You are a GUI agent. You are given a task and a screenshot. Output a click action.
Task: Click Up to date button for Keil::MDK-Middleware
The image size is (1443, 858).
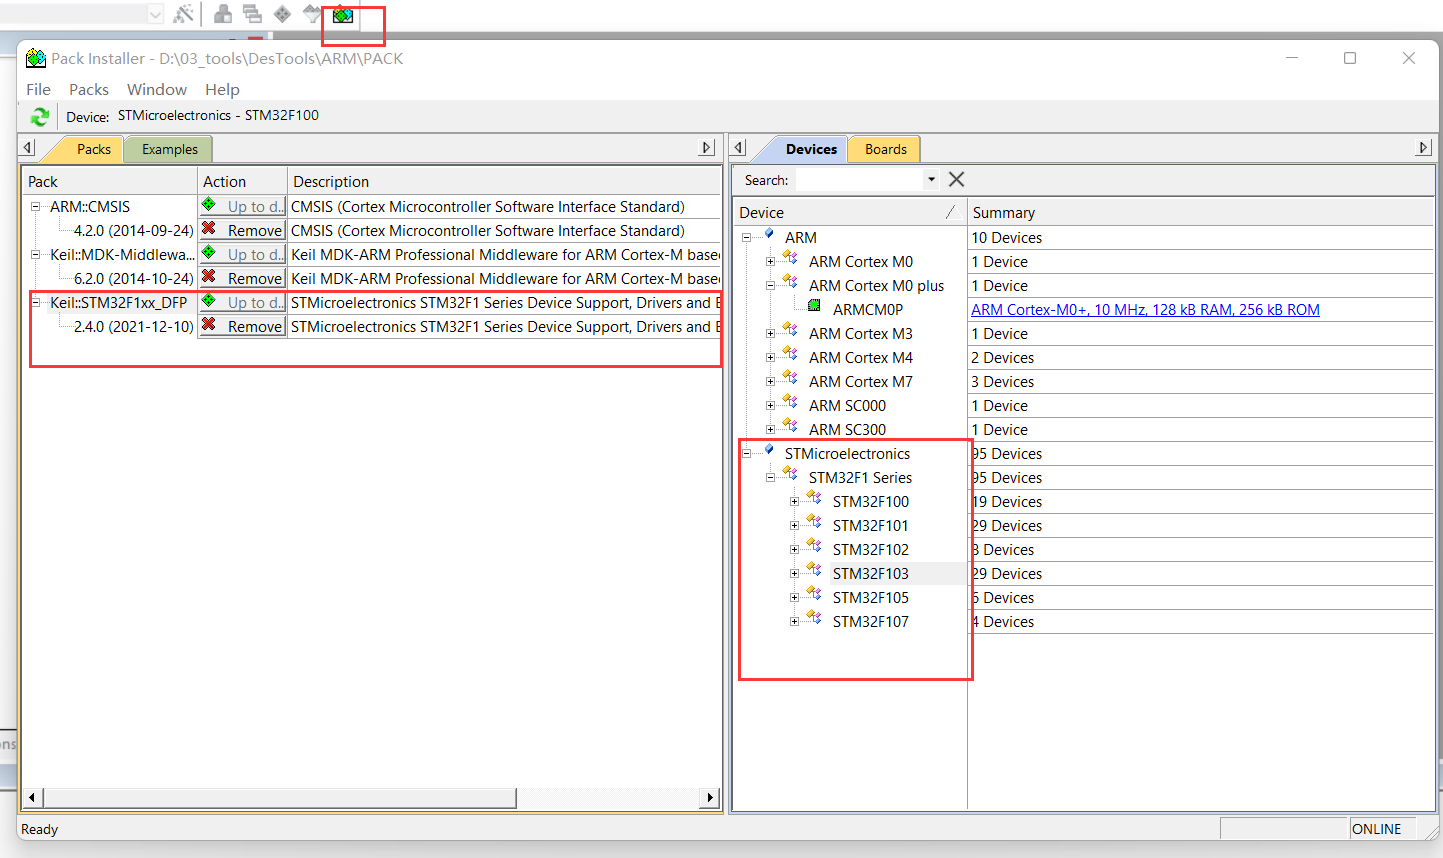(243, 254)
